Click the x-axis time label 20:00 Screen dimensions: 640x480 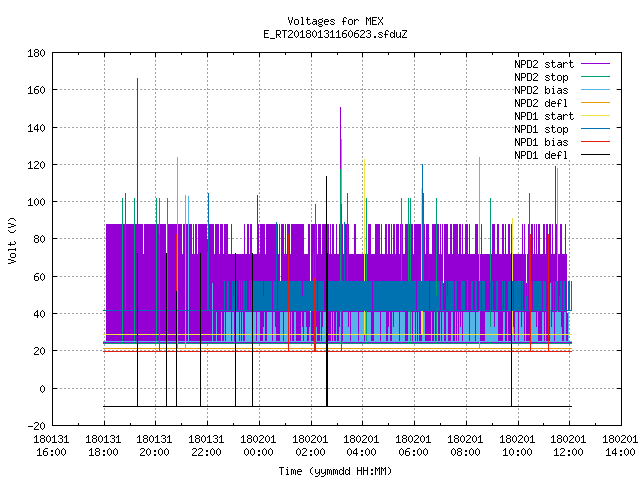[154, 452]
